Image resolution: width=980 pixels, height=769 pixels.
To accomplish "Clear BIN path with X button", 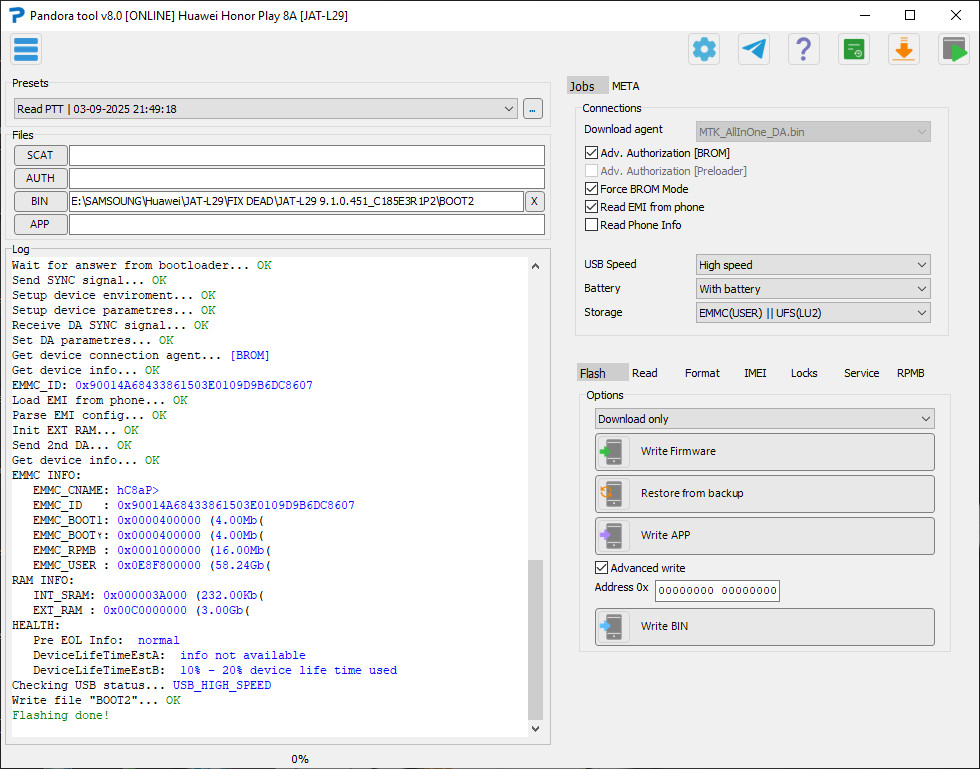I will pos(534,201).
